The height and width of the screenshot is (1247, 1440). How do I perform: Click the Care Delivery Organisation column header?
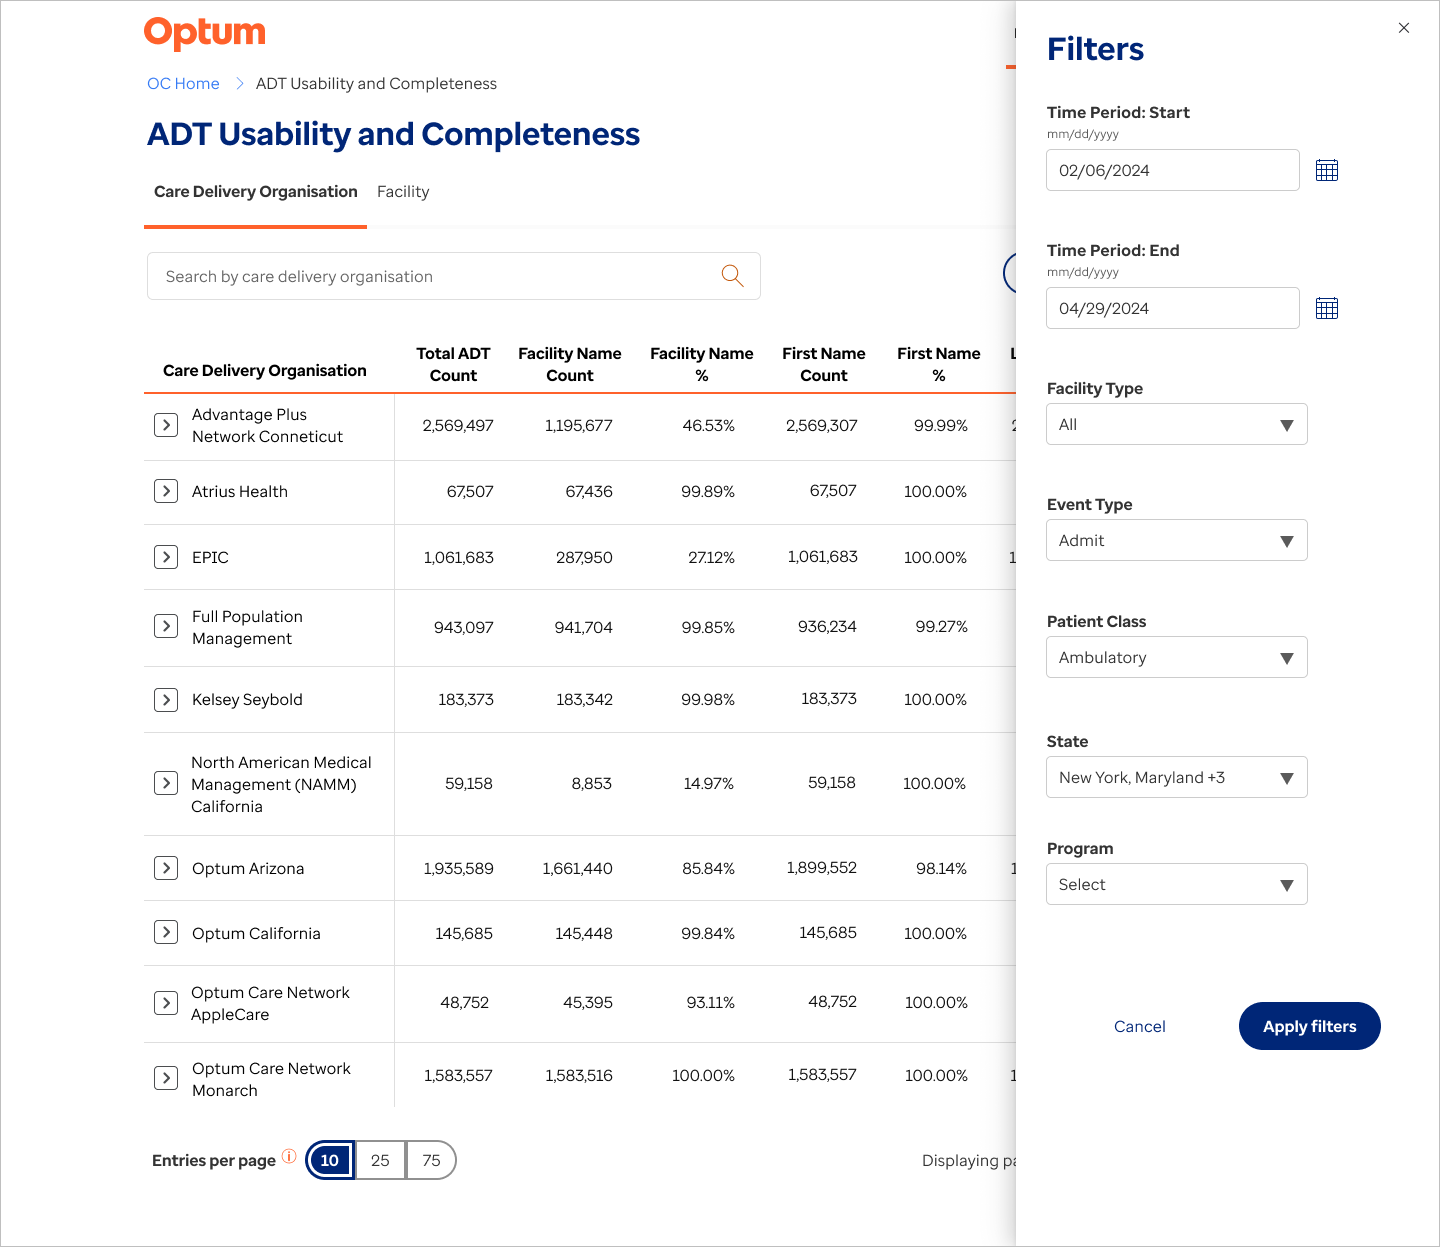[x=265, y=370]
